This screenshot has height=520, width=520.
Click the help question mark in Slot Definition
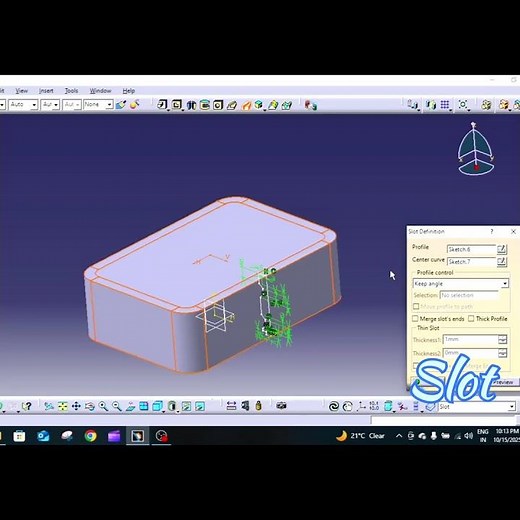(492, 231)
